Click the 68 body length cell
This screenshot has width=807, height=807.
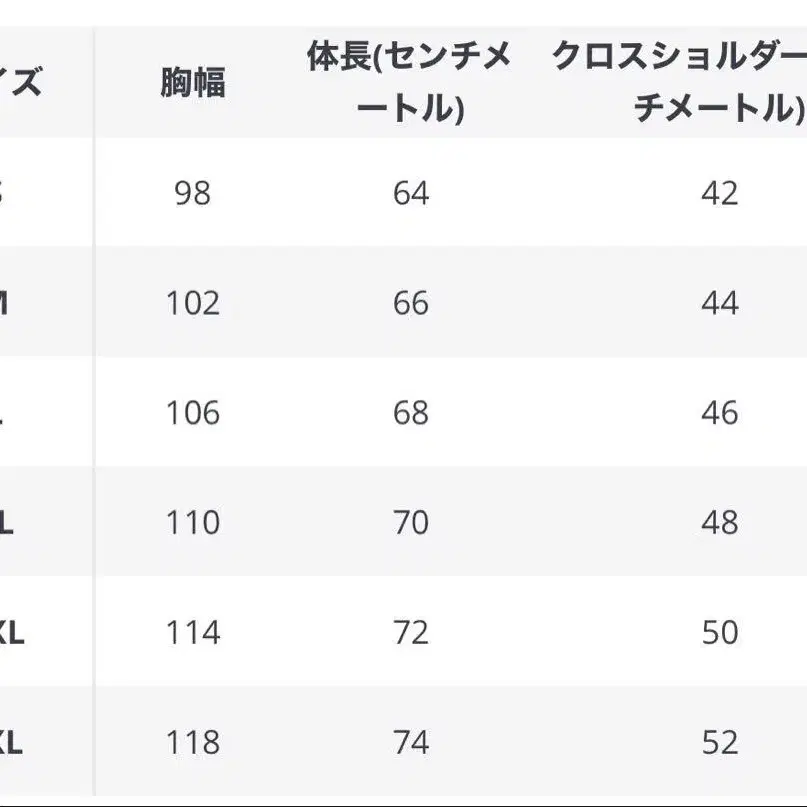coord(410,412)
